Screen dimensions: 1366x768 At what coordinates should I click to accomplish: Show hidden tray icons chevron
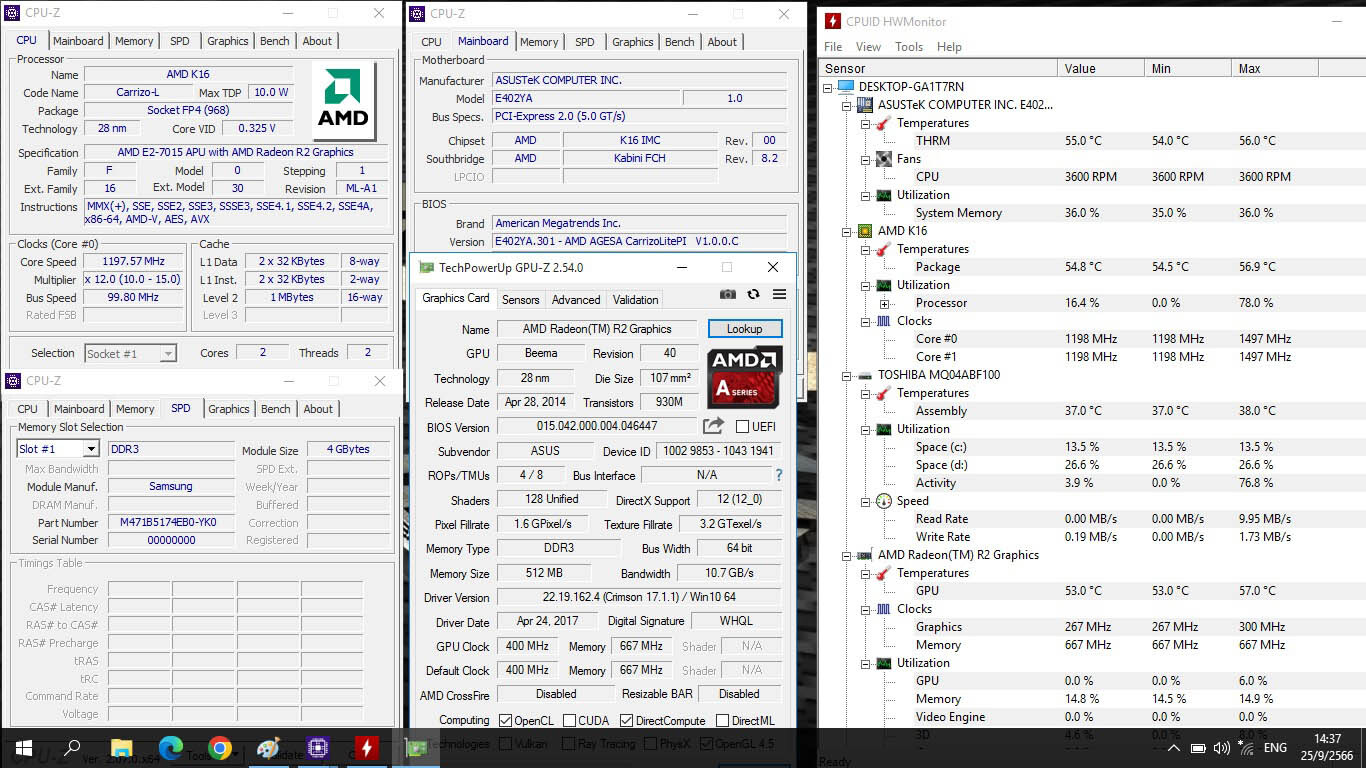click(x=1173, y=748)
